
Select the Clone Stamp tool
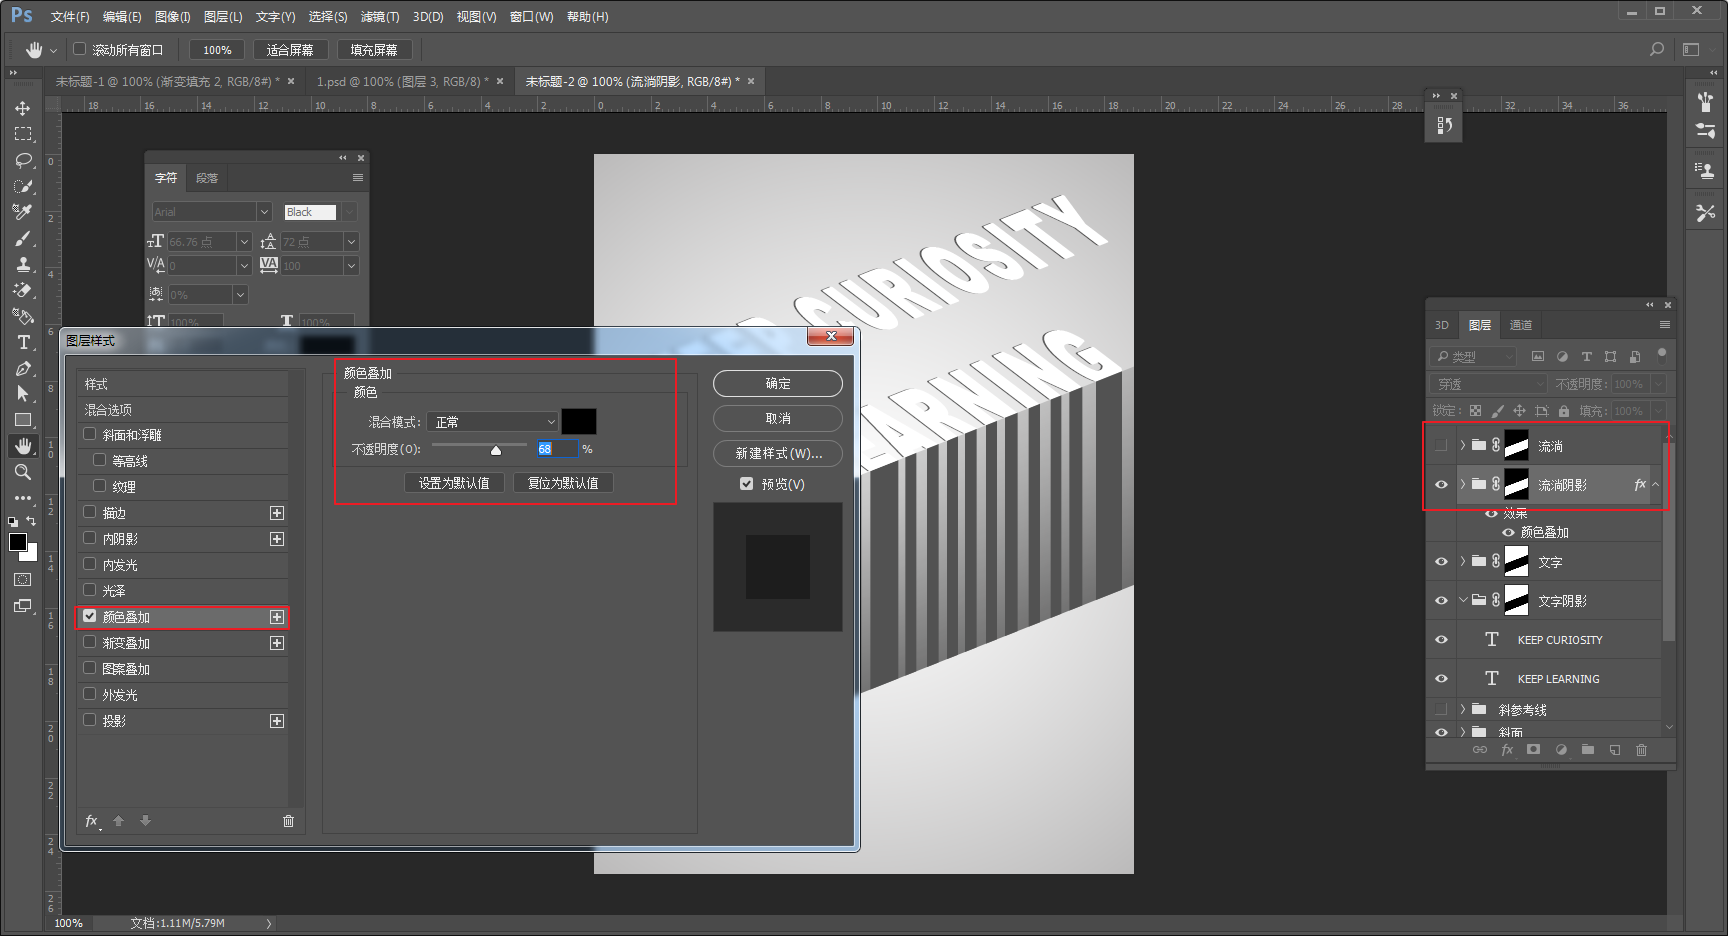(23, 264)
